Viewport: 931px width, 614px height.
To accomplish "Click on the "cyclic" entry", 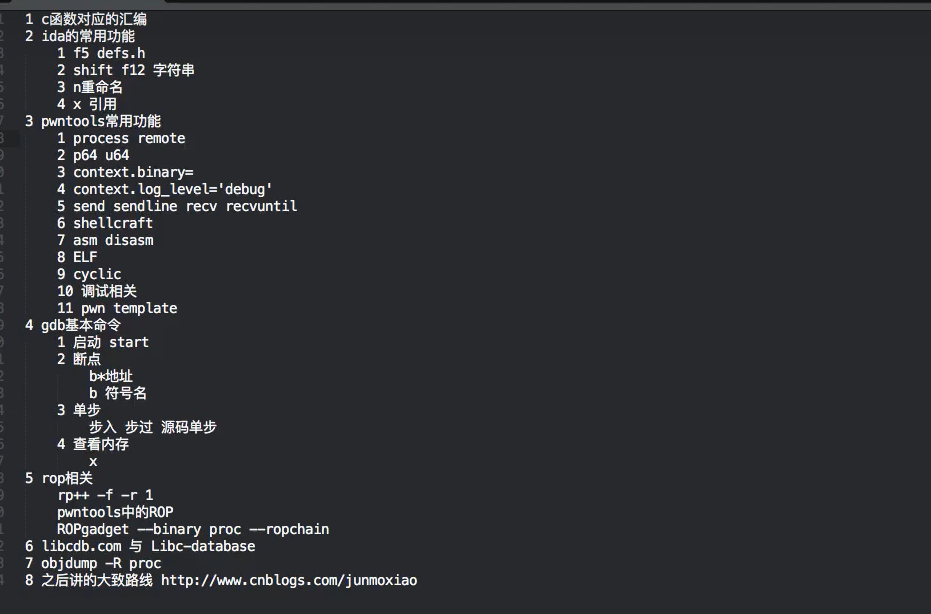I will (97, 274).
